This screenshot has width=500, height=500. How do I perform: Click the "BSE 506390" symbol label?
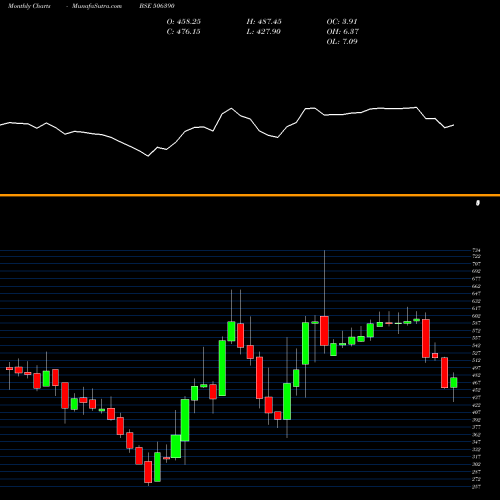(x=157, y=6)
